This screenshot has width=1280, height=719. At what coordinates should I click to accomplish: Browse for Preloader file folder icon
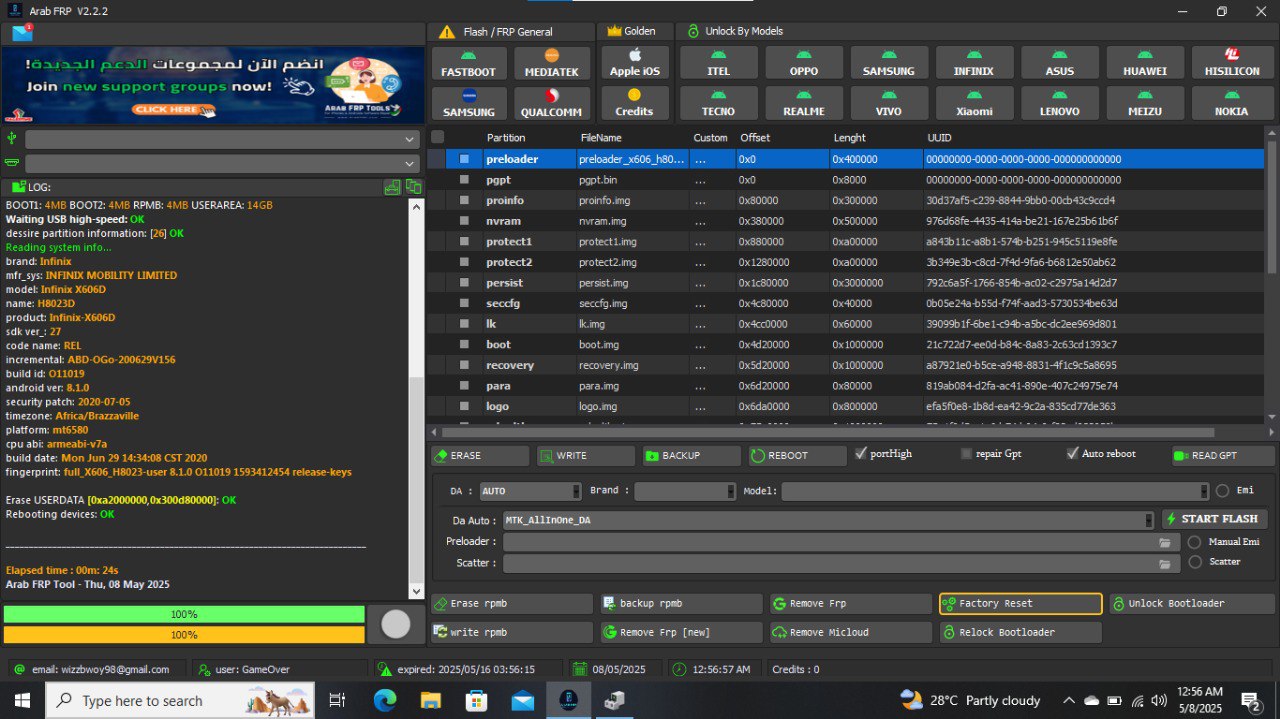click(1165, 542)
